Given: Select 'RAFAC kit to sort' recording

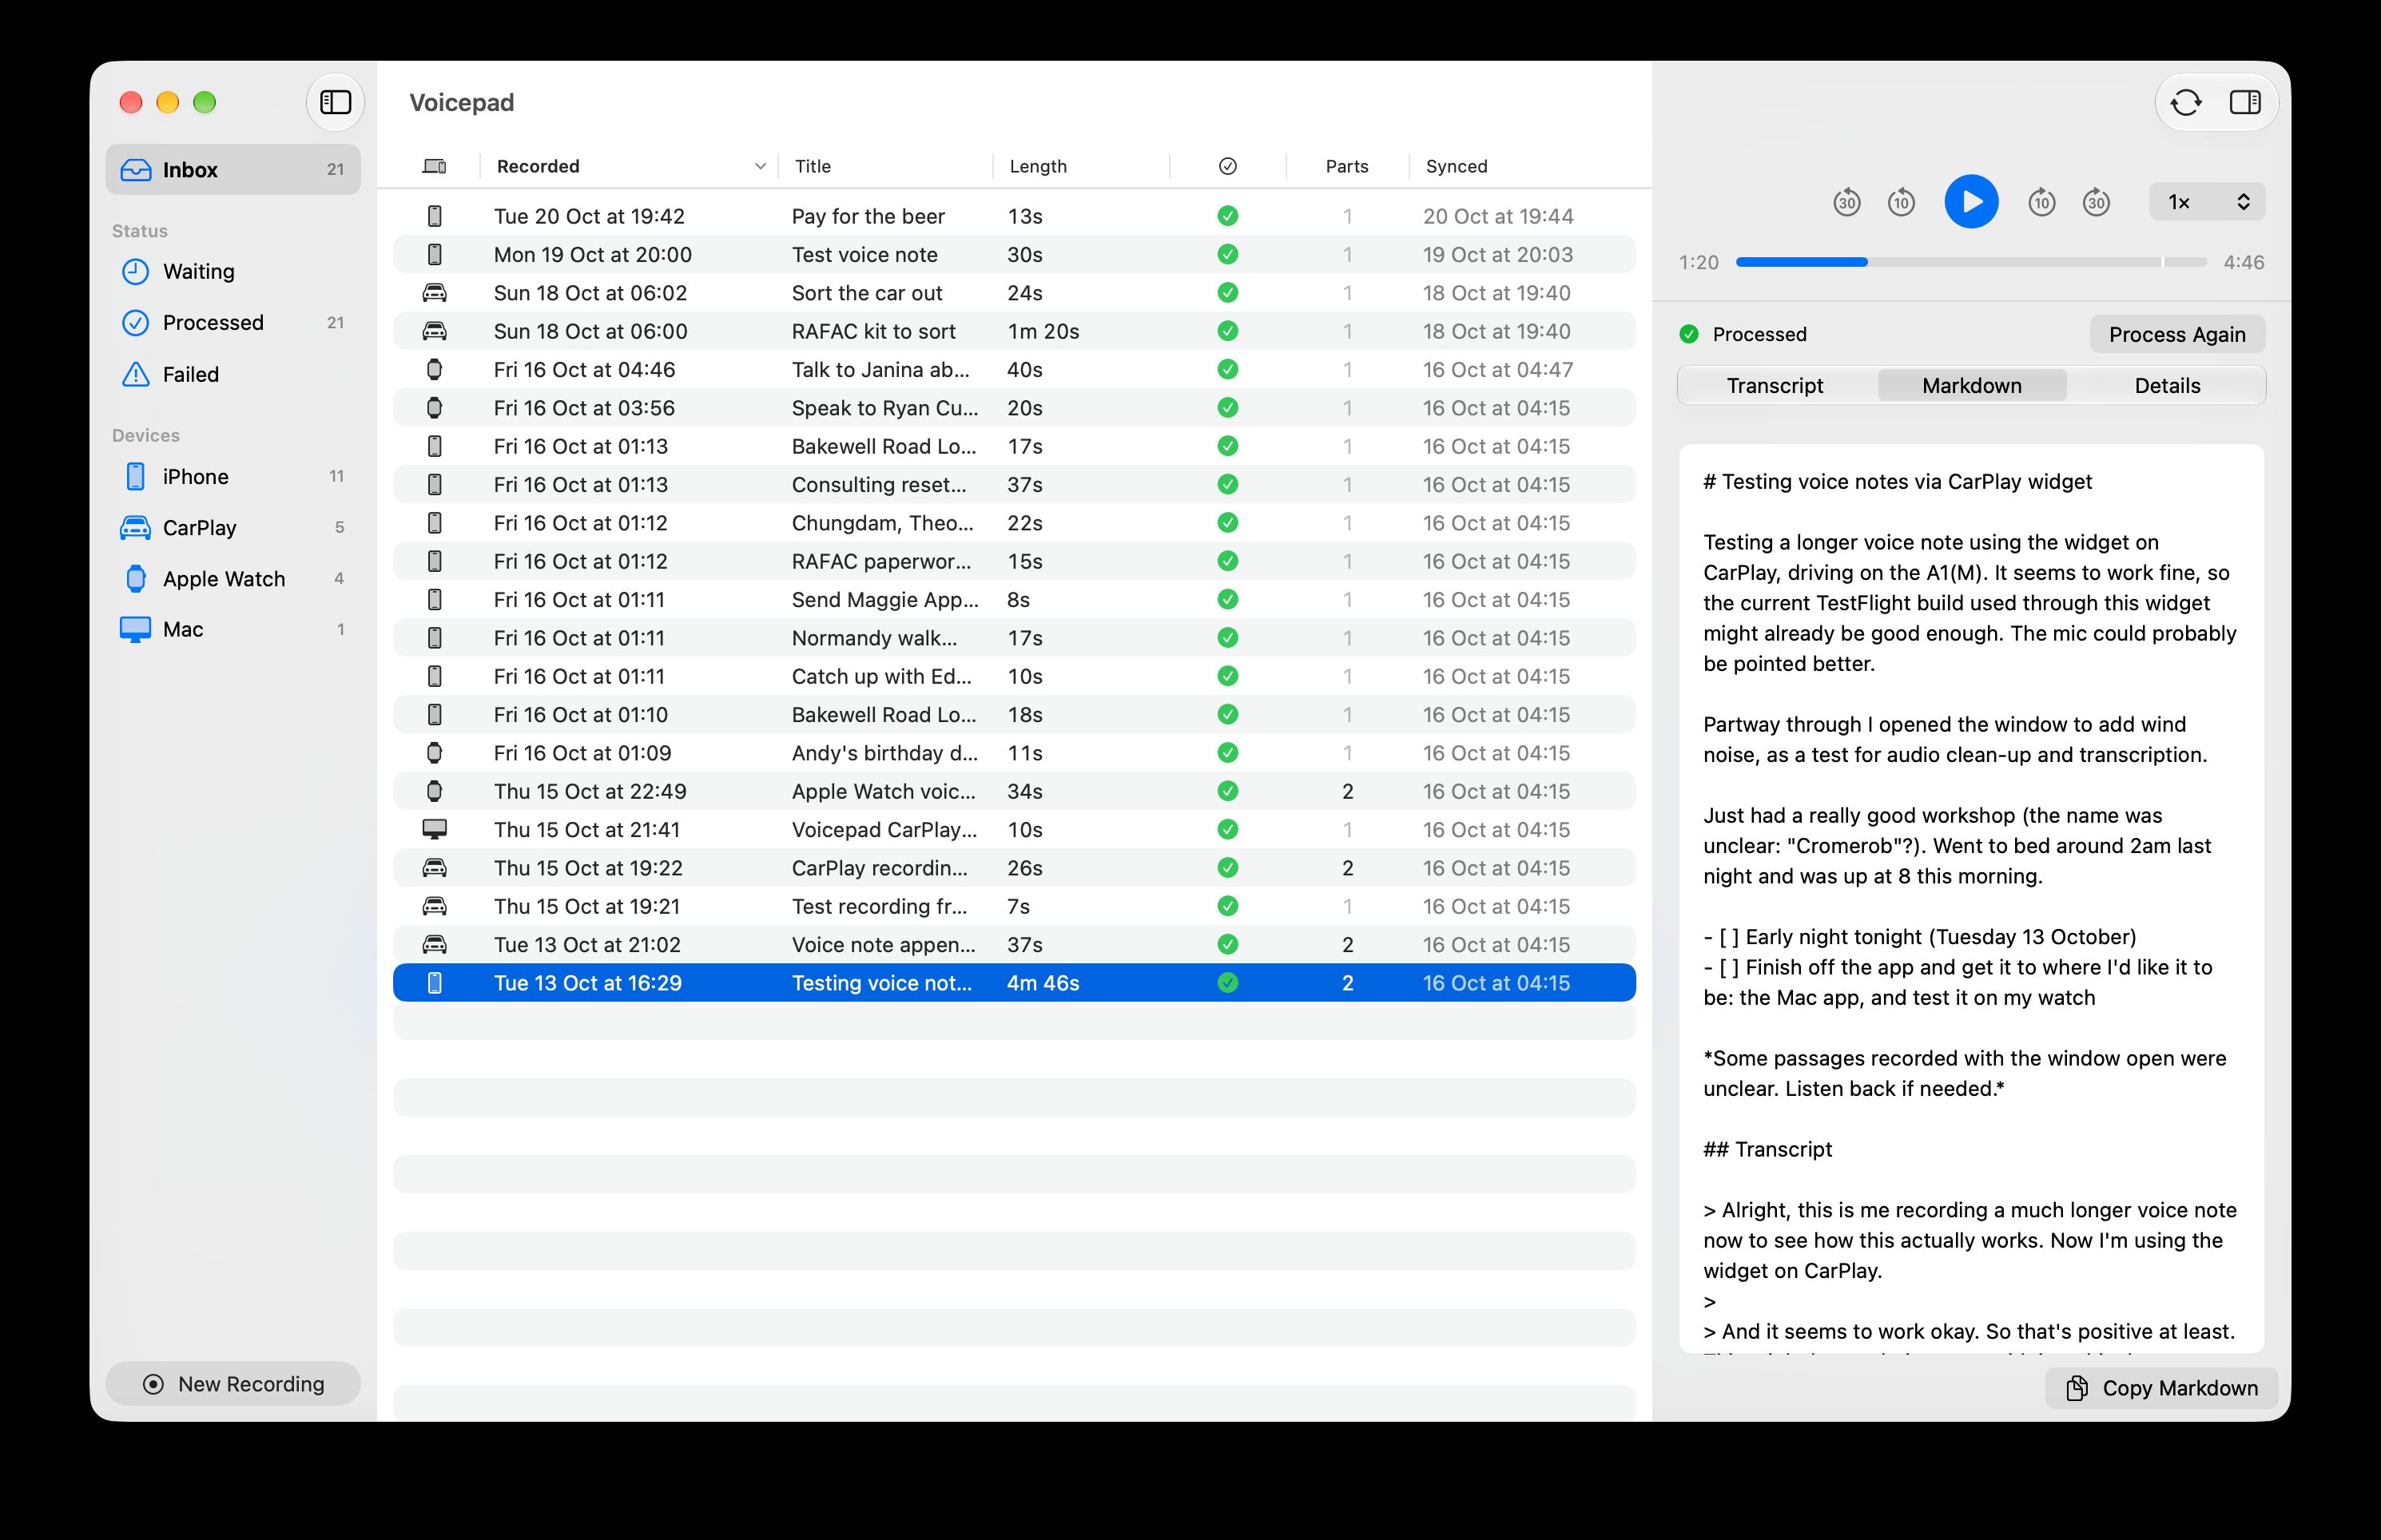Looking at the screenshot, I should [1014, 331].
